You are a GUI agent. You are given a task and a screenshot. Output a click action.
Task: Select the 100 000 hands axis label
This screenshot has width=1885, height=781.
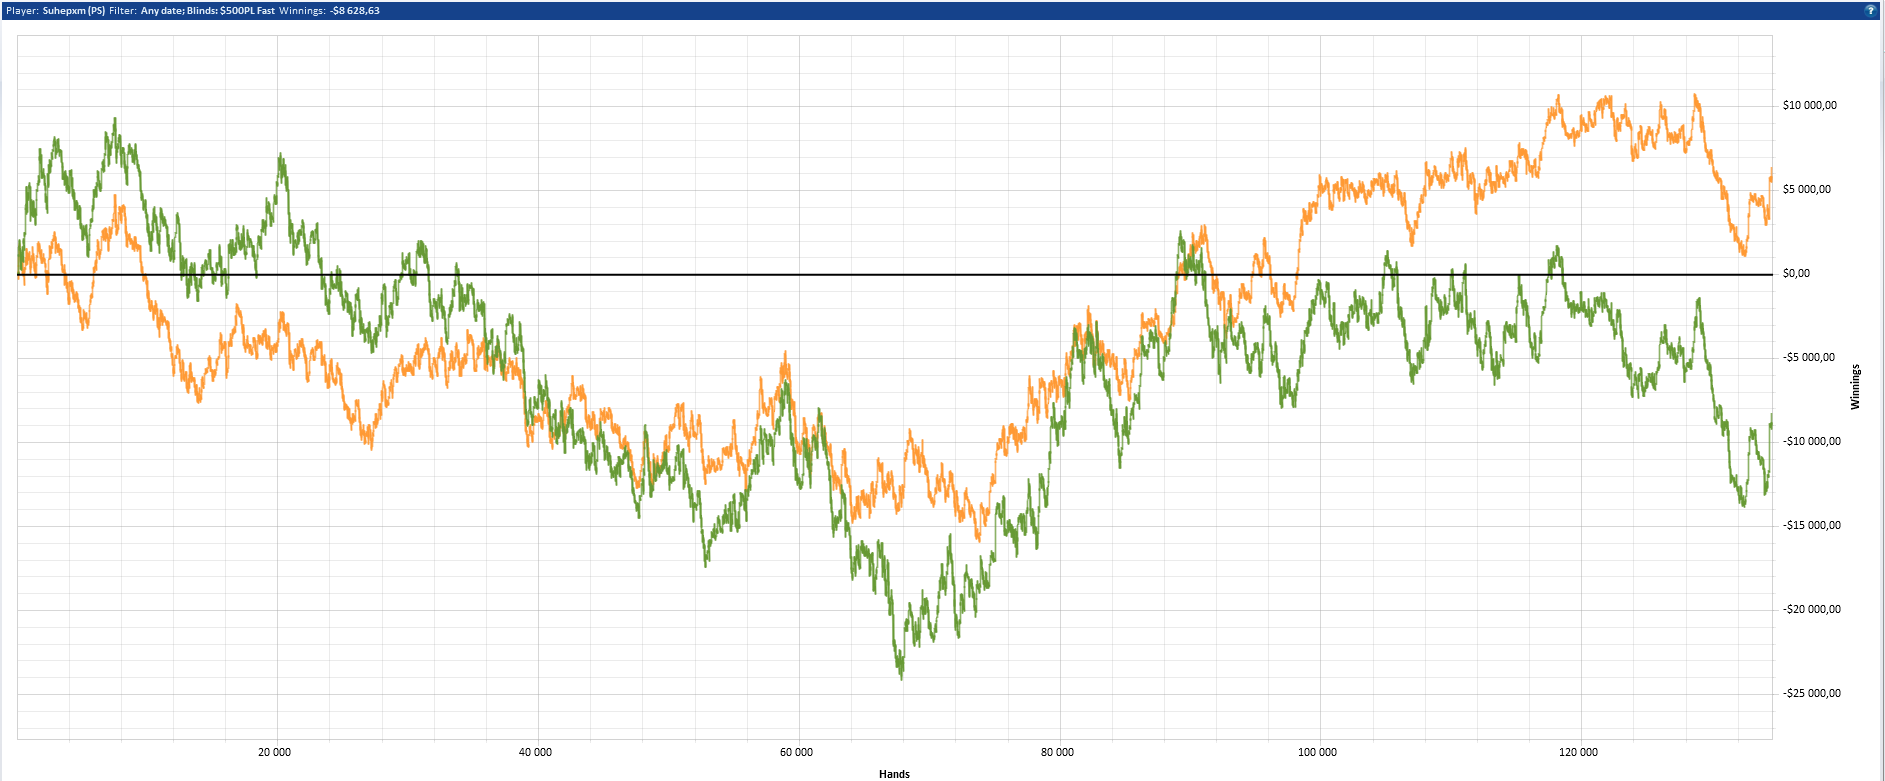pyautogui.click(x=1318, y=752)
